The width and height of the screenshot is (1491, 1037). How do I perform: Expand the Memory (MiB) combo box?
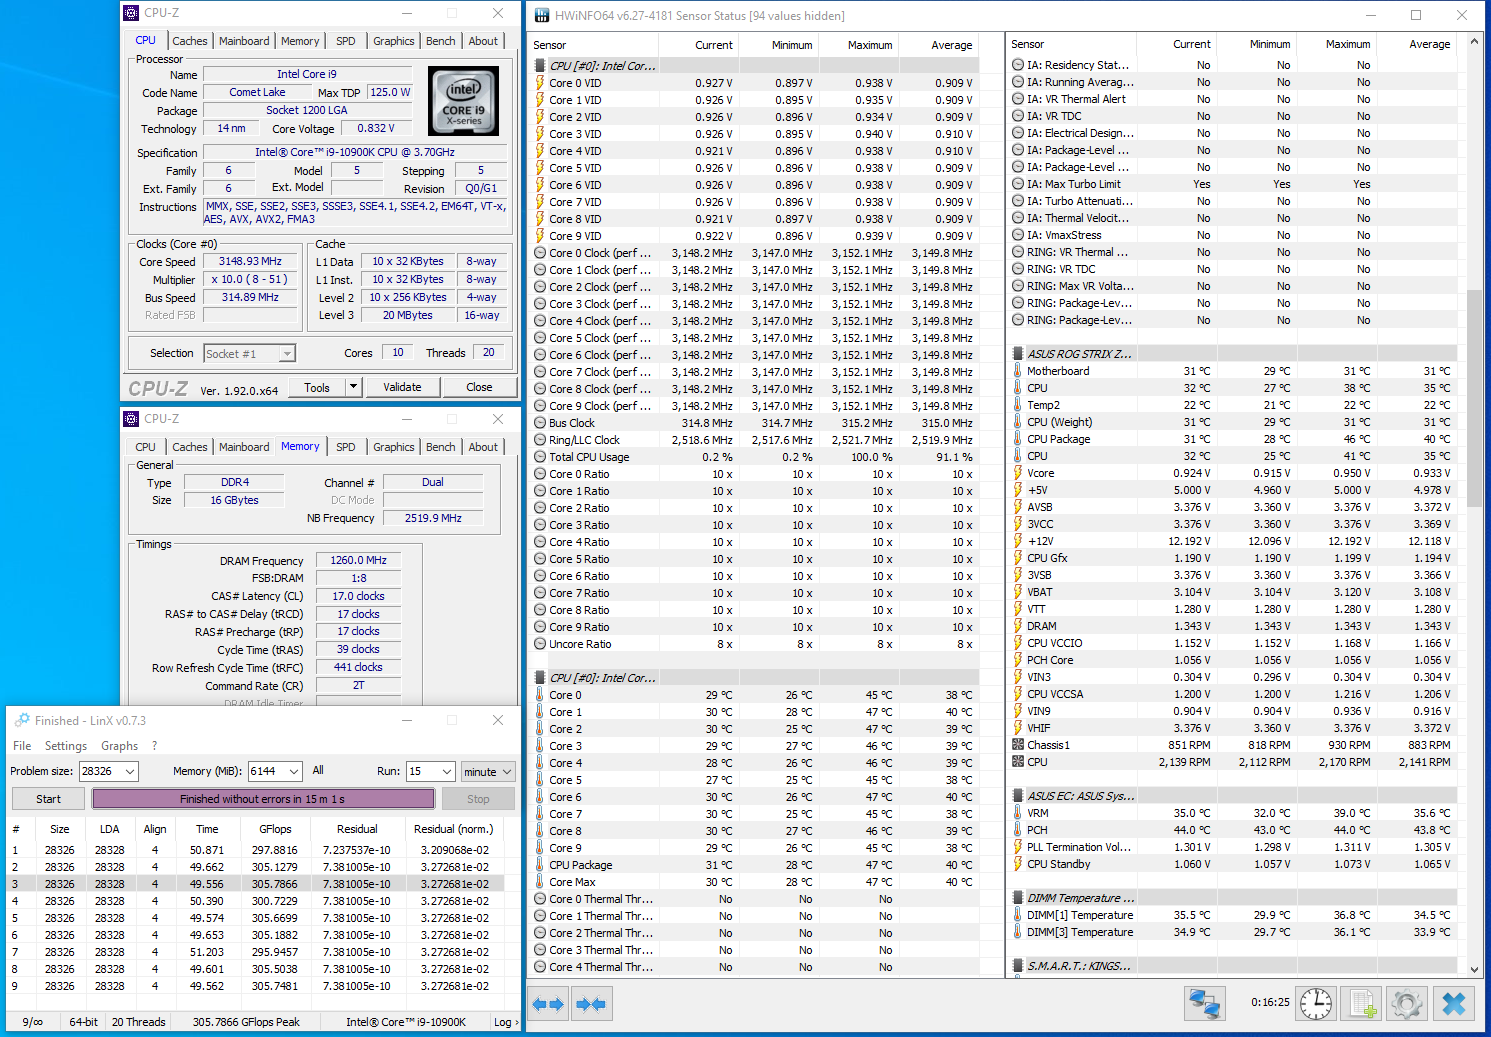[x=294, y=772]
